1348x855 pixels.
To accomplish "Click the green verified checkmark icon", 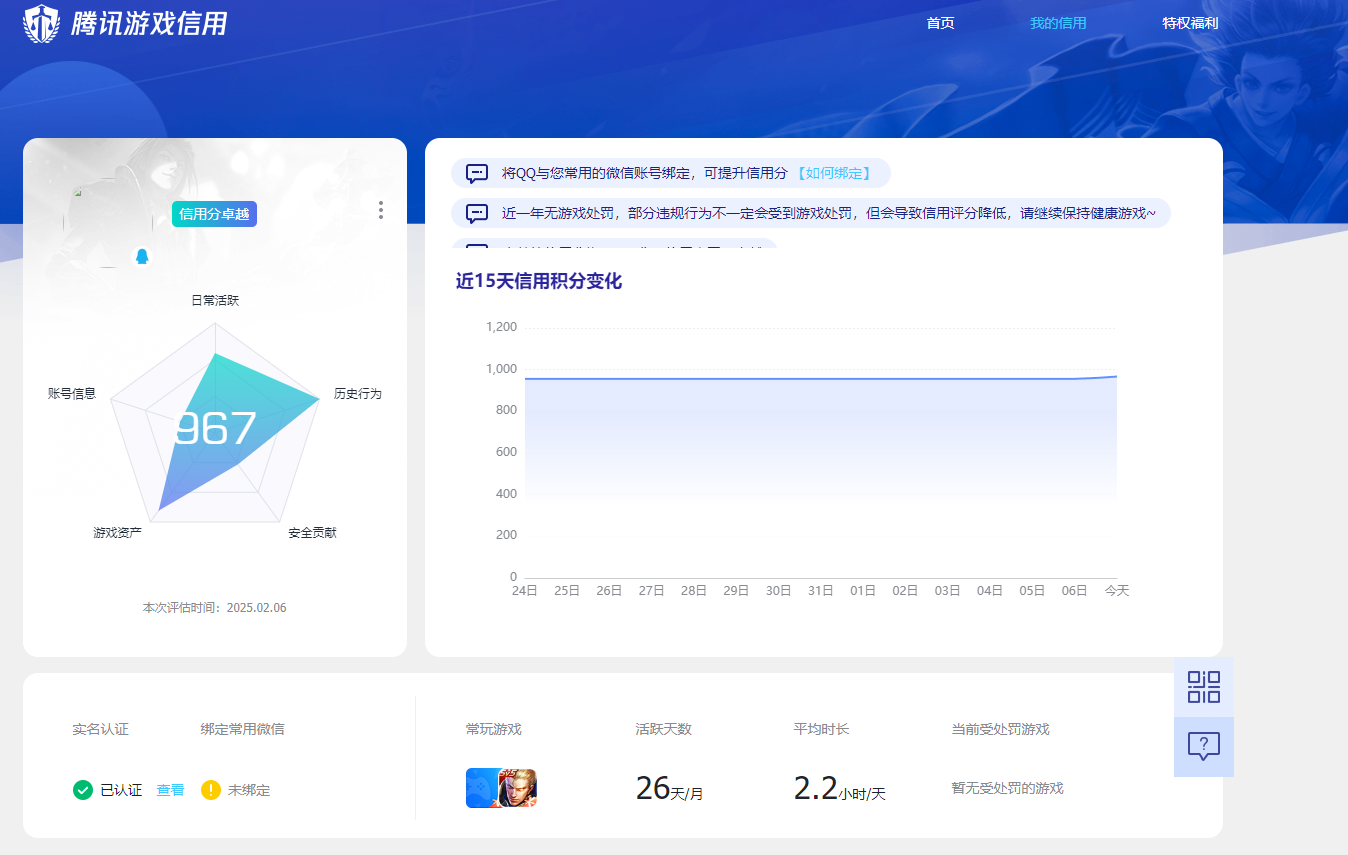I will pos(83,790).
